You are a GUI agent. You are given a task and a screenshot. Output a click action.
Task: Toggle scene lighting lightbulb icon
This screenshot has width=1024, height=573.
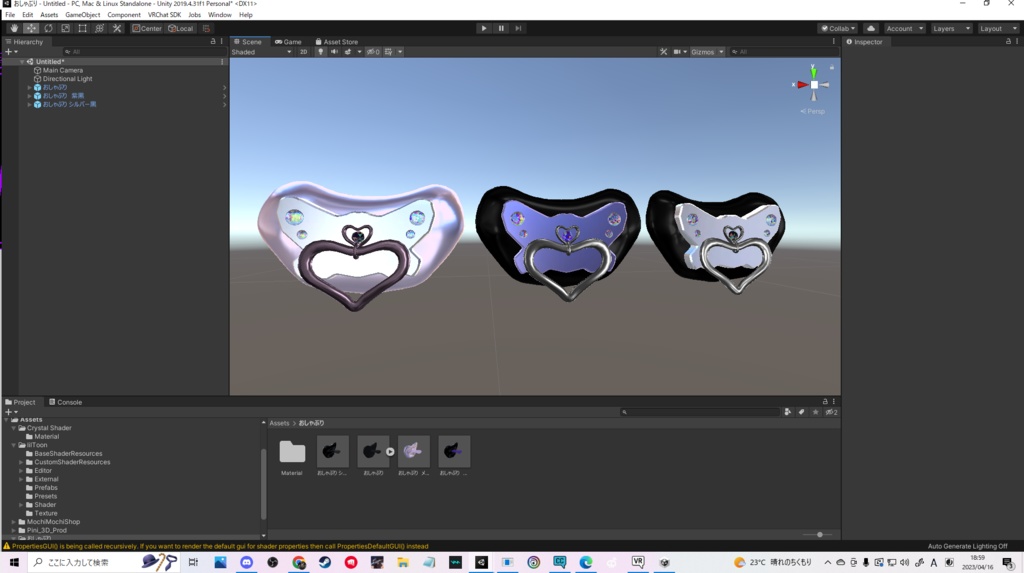320,52
